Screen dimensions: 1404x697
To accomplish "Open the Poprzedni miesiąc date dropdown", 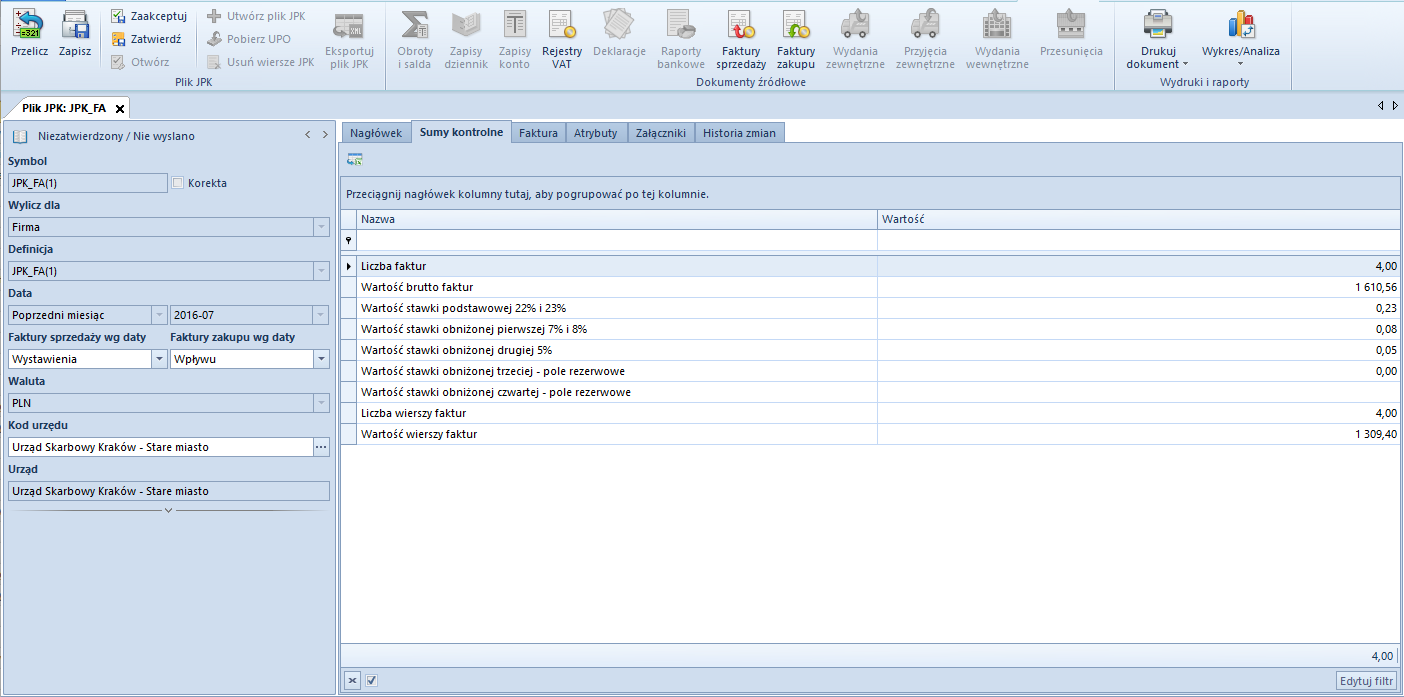I will tap(159, 315).
